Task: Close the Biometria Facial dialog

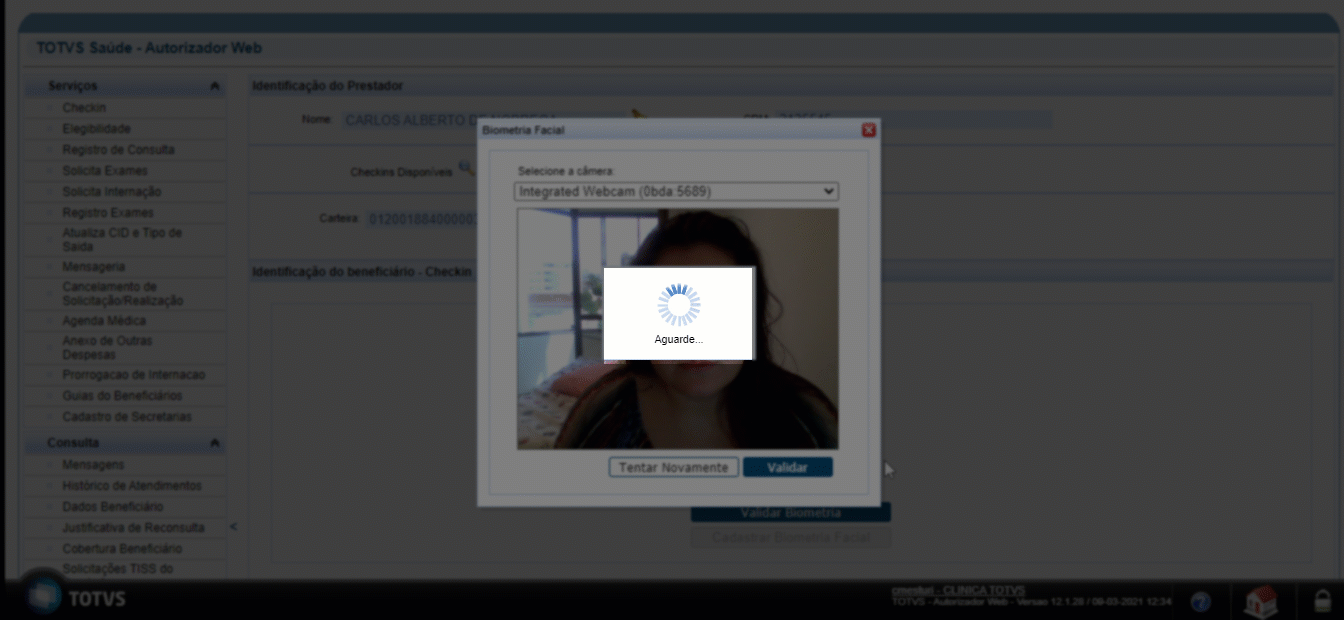Action: pyautogui.click(x=868, y=130)
